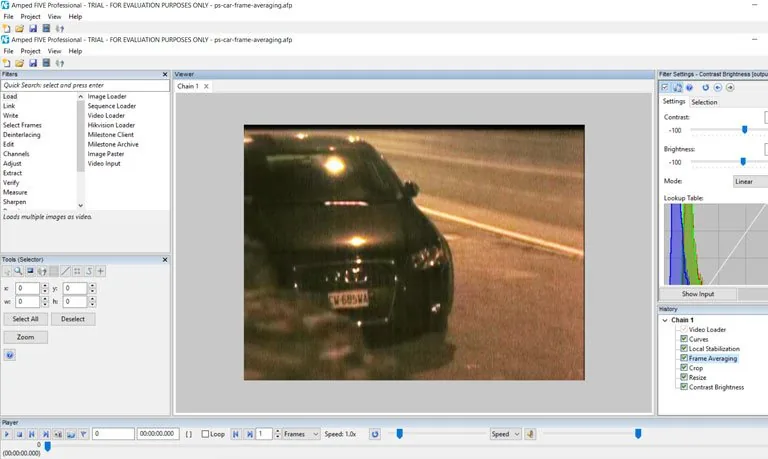Click Filter Settings next right-arrow icon
This screenshot has height=459, width=768.
click(x=730, y=87)
